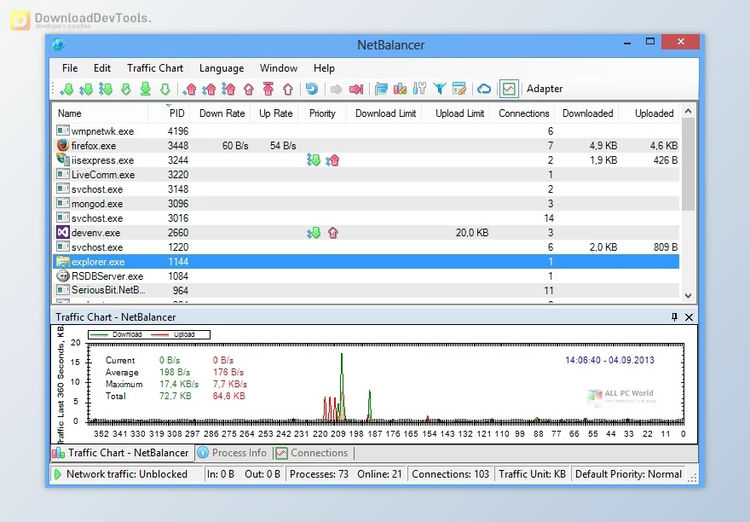This screenshot has width=750, height=522.
Task: Sort by the Uploaded column header
Action: (x=650, y=113)
